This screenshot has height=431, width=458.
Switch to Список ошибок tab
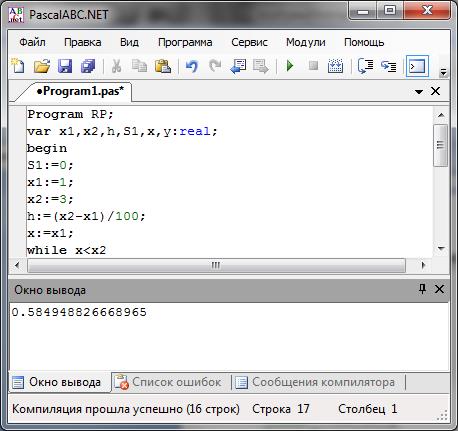pyautogui.click(x=168, y=382)
